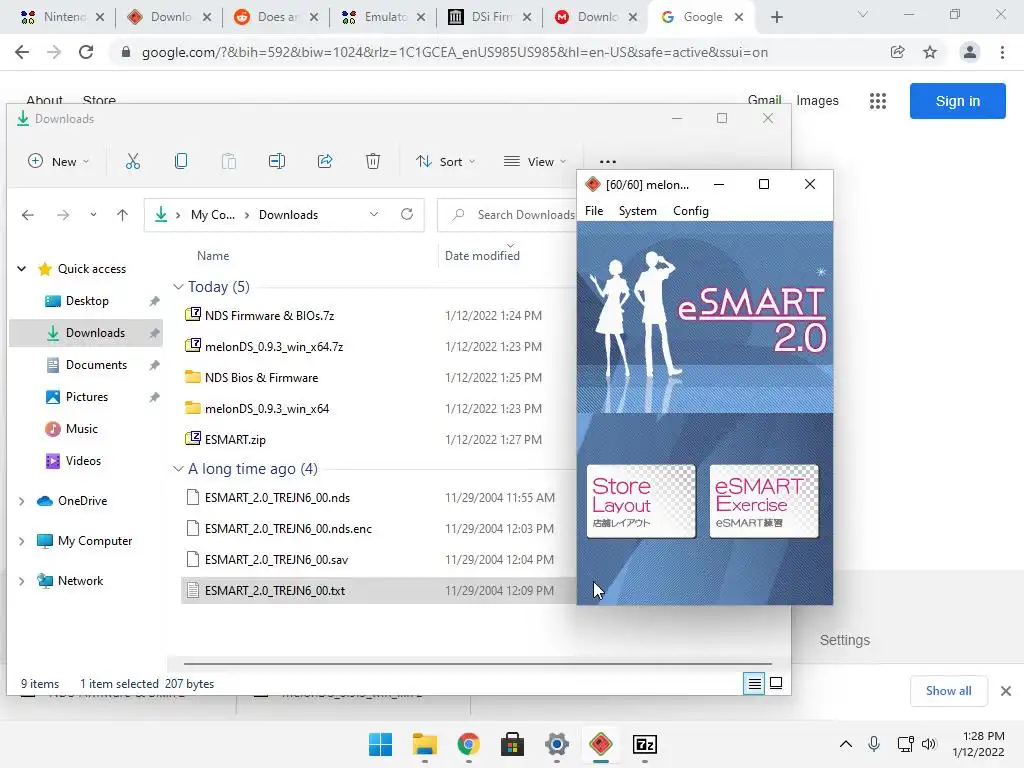
Task: Open the Google apps grid icon
Action: (878, 101)
